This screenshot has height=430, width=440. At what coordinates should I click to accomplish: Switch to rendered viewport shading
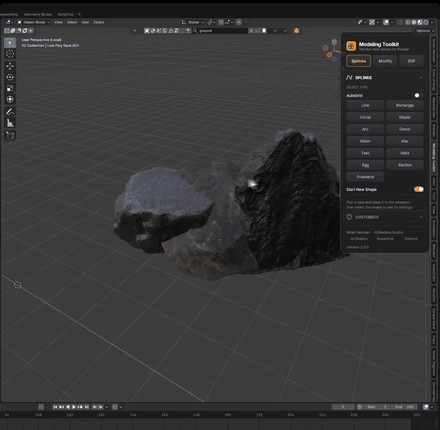tap(426, 22)
